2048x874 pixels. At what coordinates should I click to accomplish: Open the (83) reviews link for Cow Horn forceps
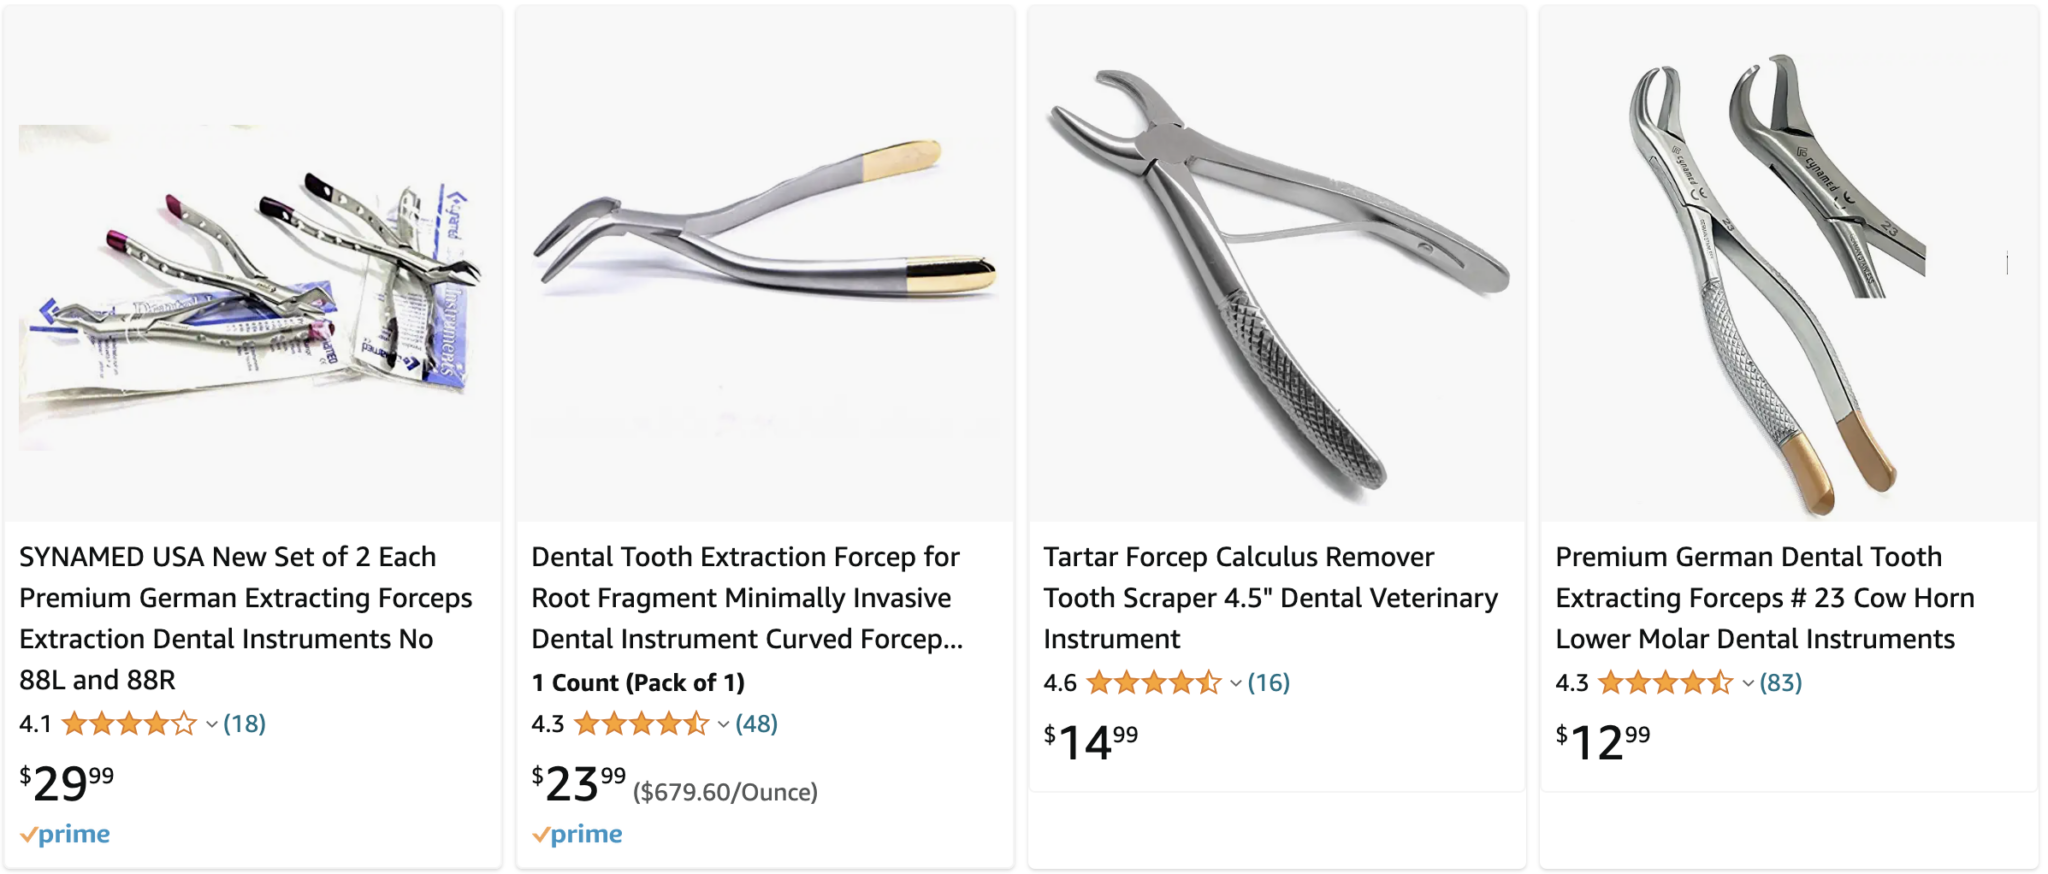click(x=1781, y=683)
